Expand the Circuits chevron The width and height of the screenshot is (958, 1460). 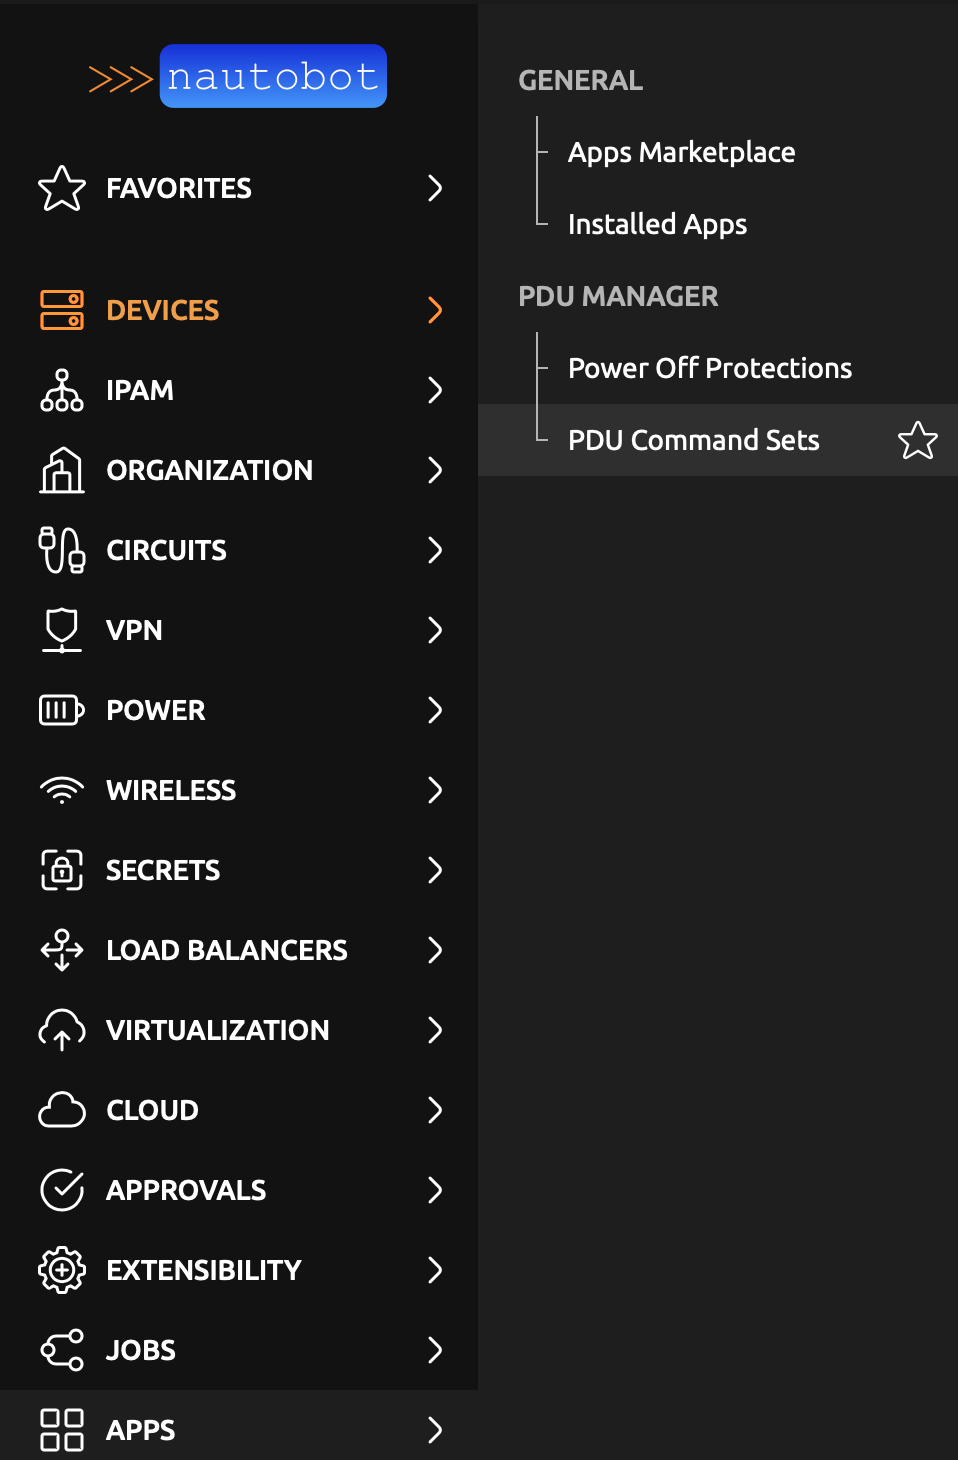click(435, 550)
